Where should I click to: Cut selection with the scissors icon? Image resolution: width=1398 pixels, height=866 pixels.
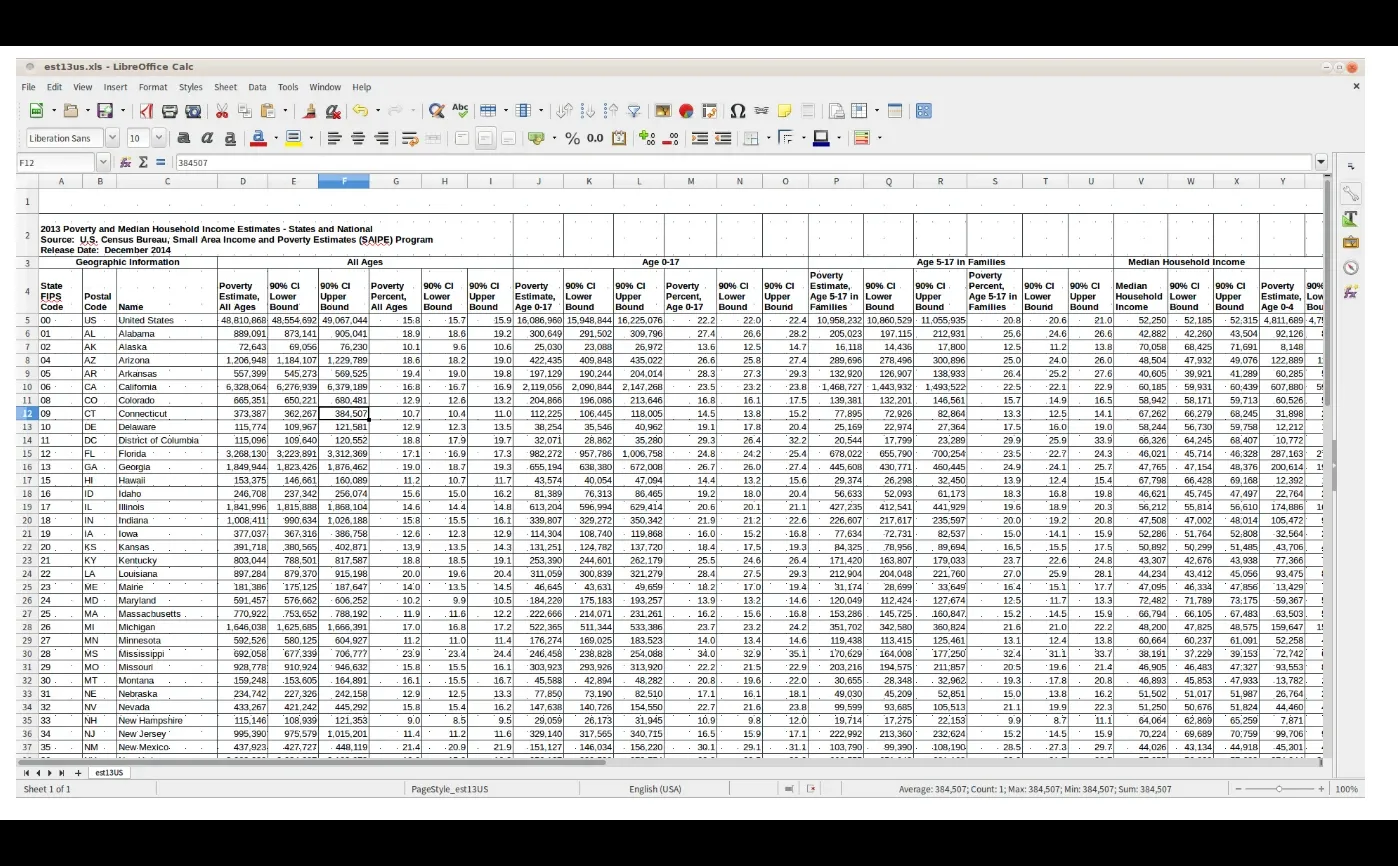click(222, 111)
